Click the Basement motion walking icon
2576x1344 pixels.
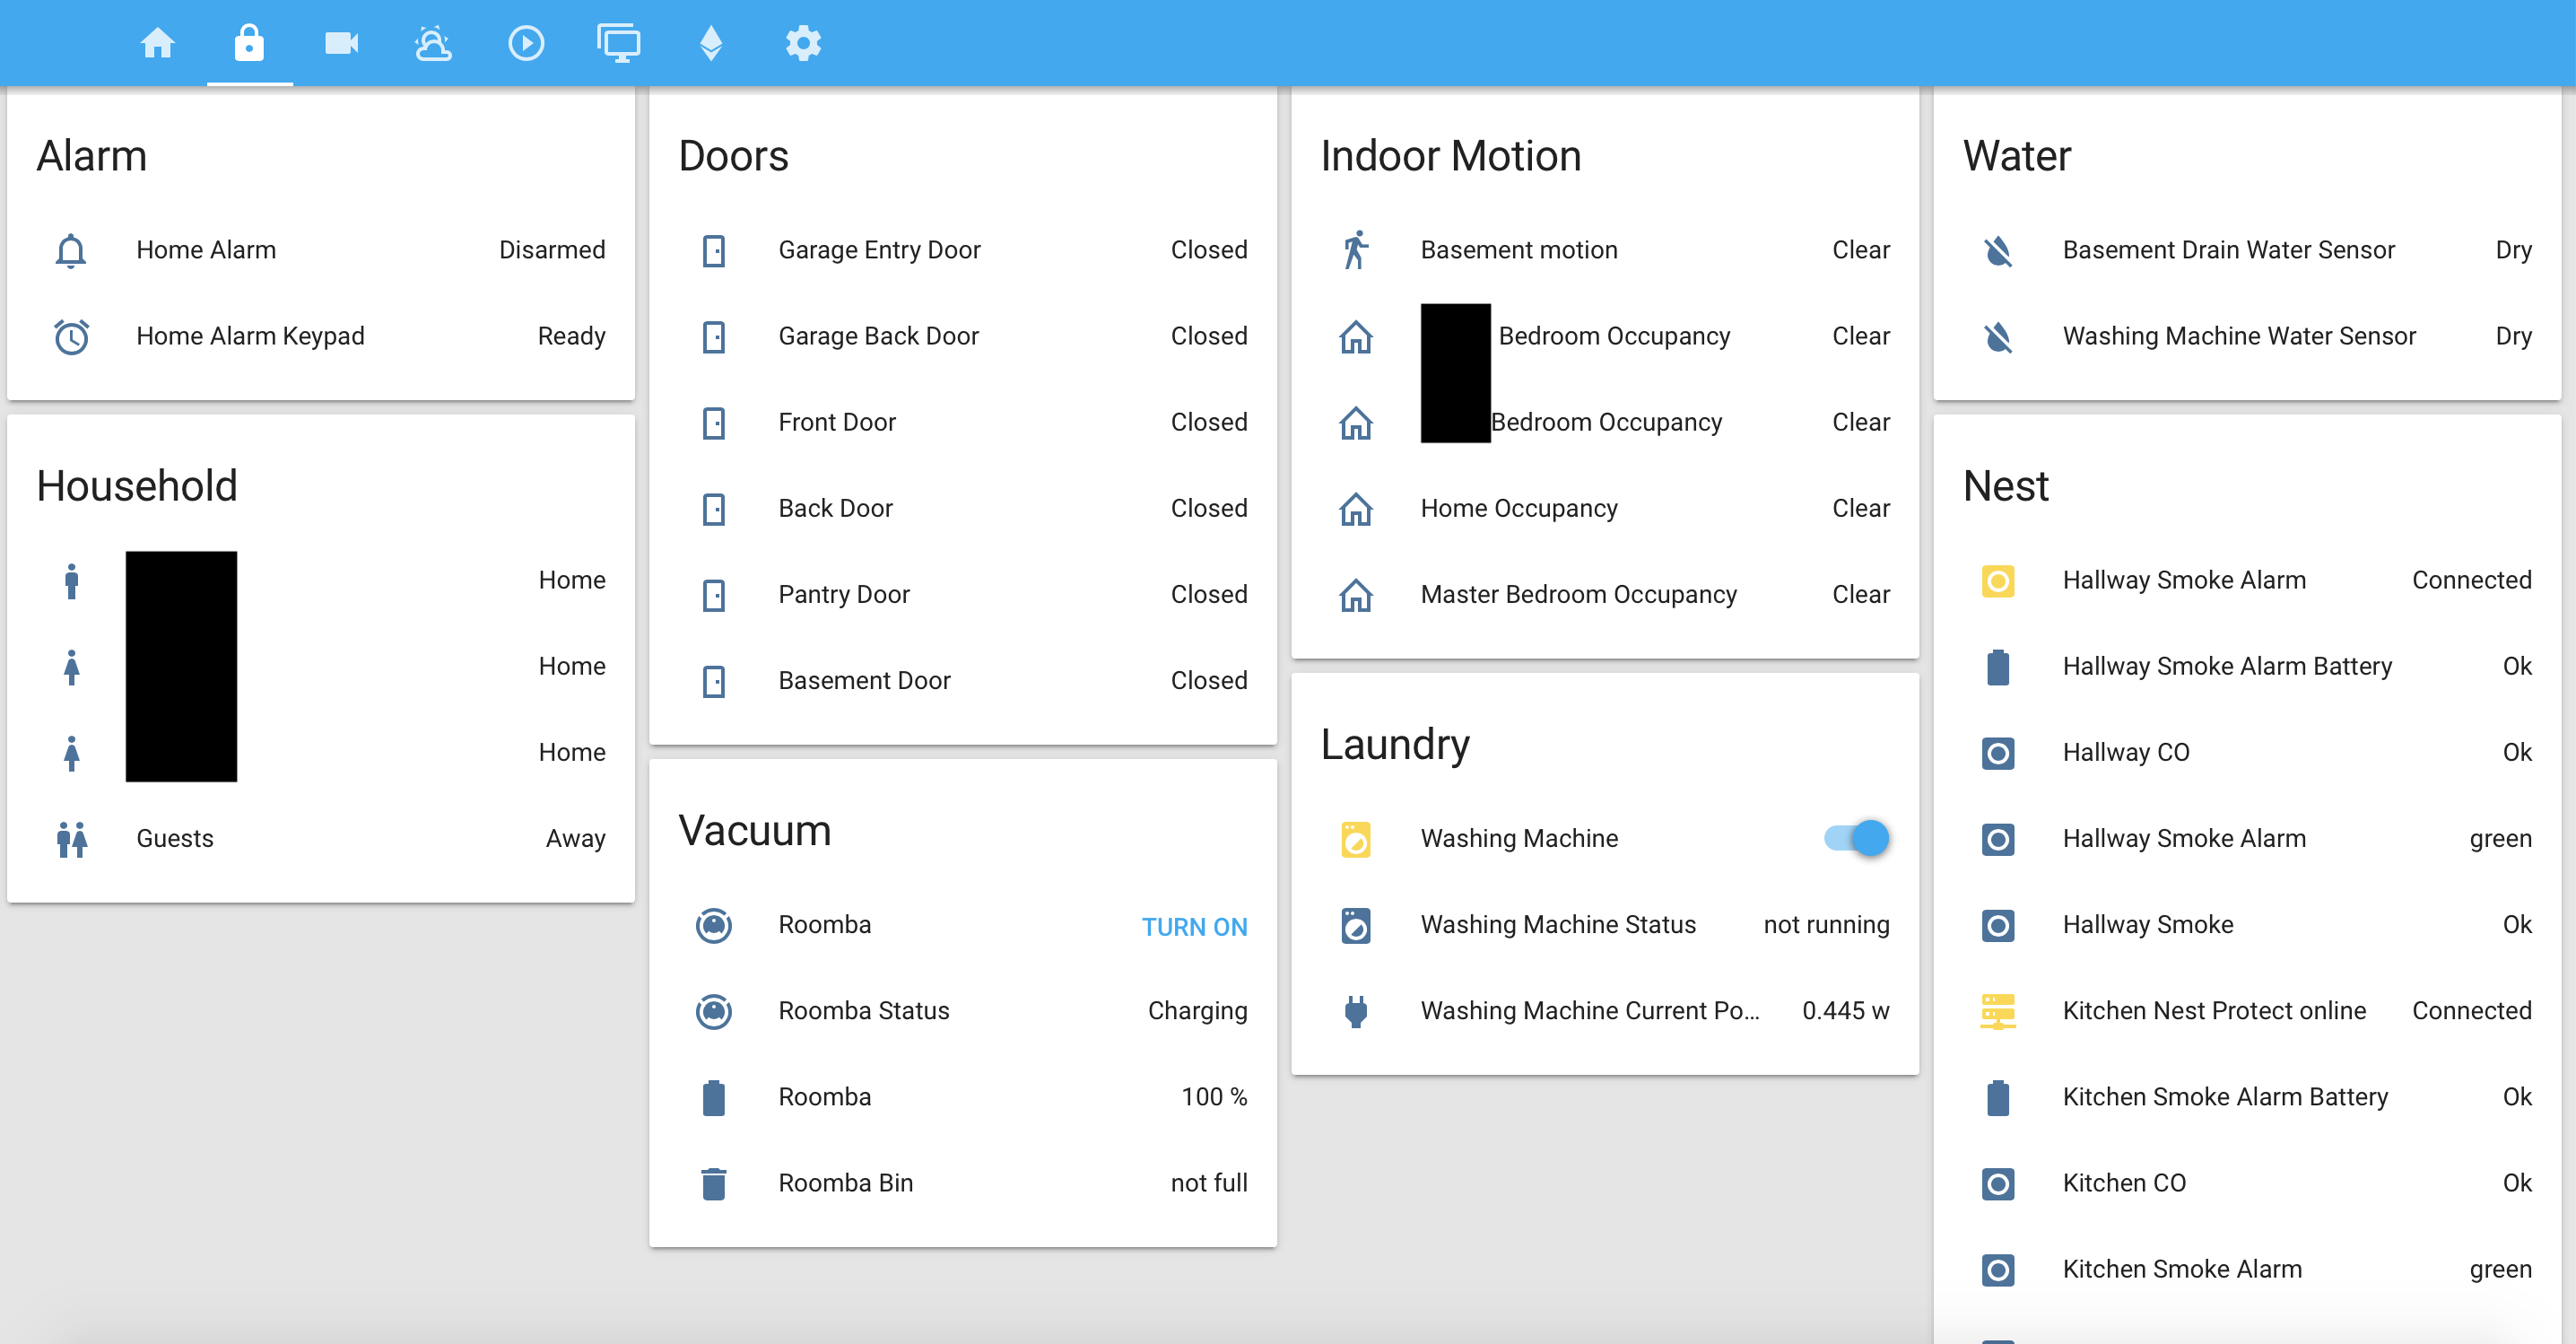click(x=1355, y=250)
